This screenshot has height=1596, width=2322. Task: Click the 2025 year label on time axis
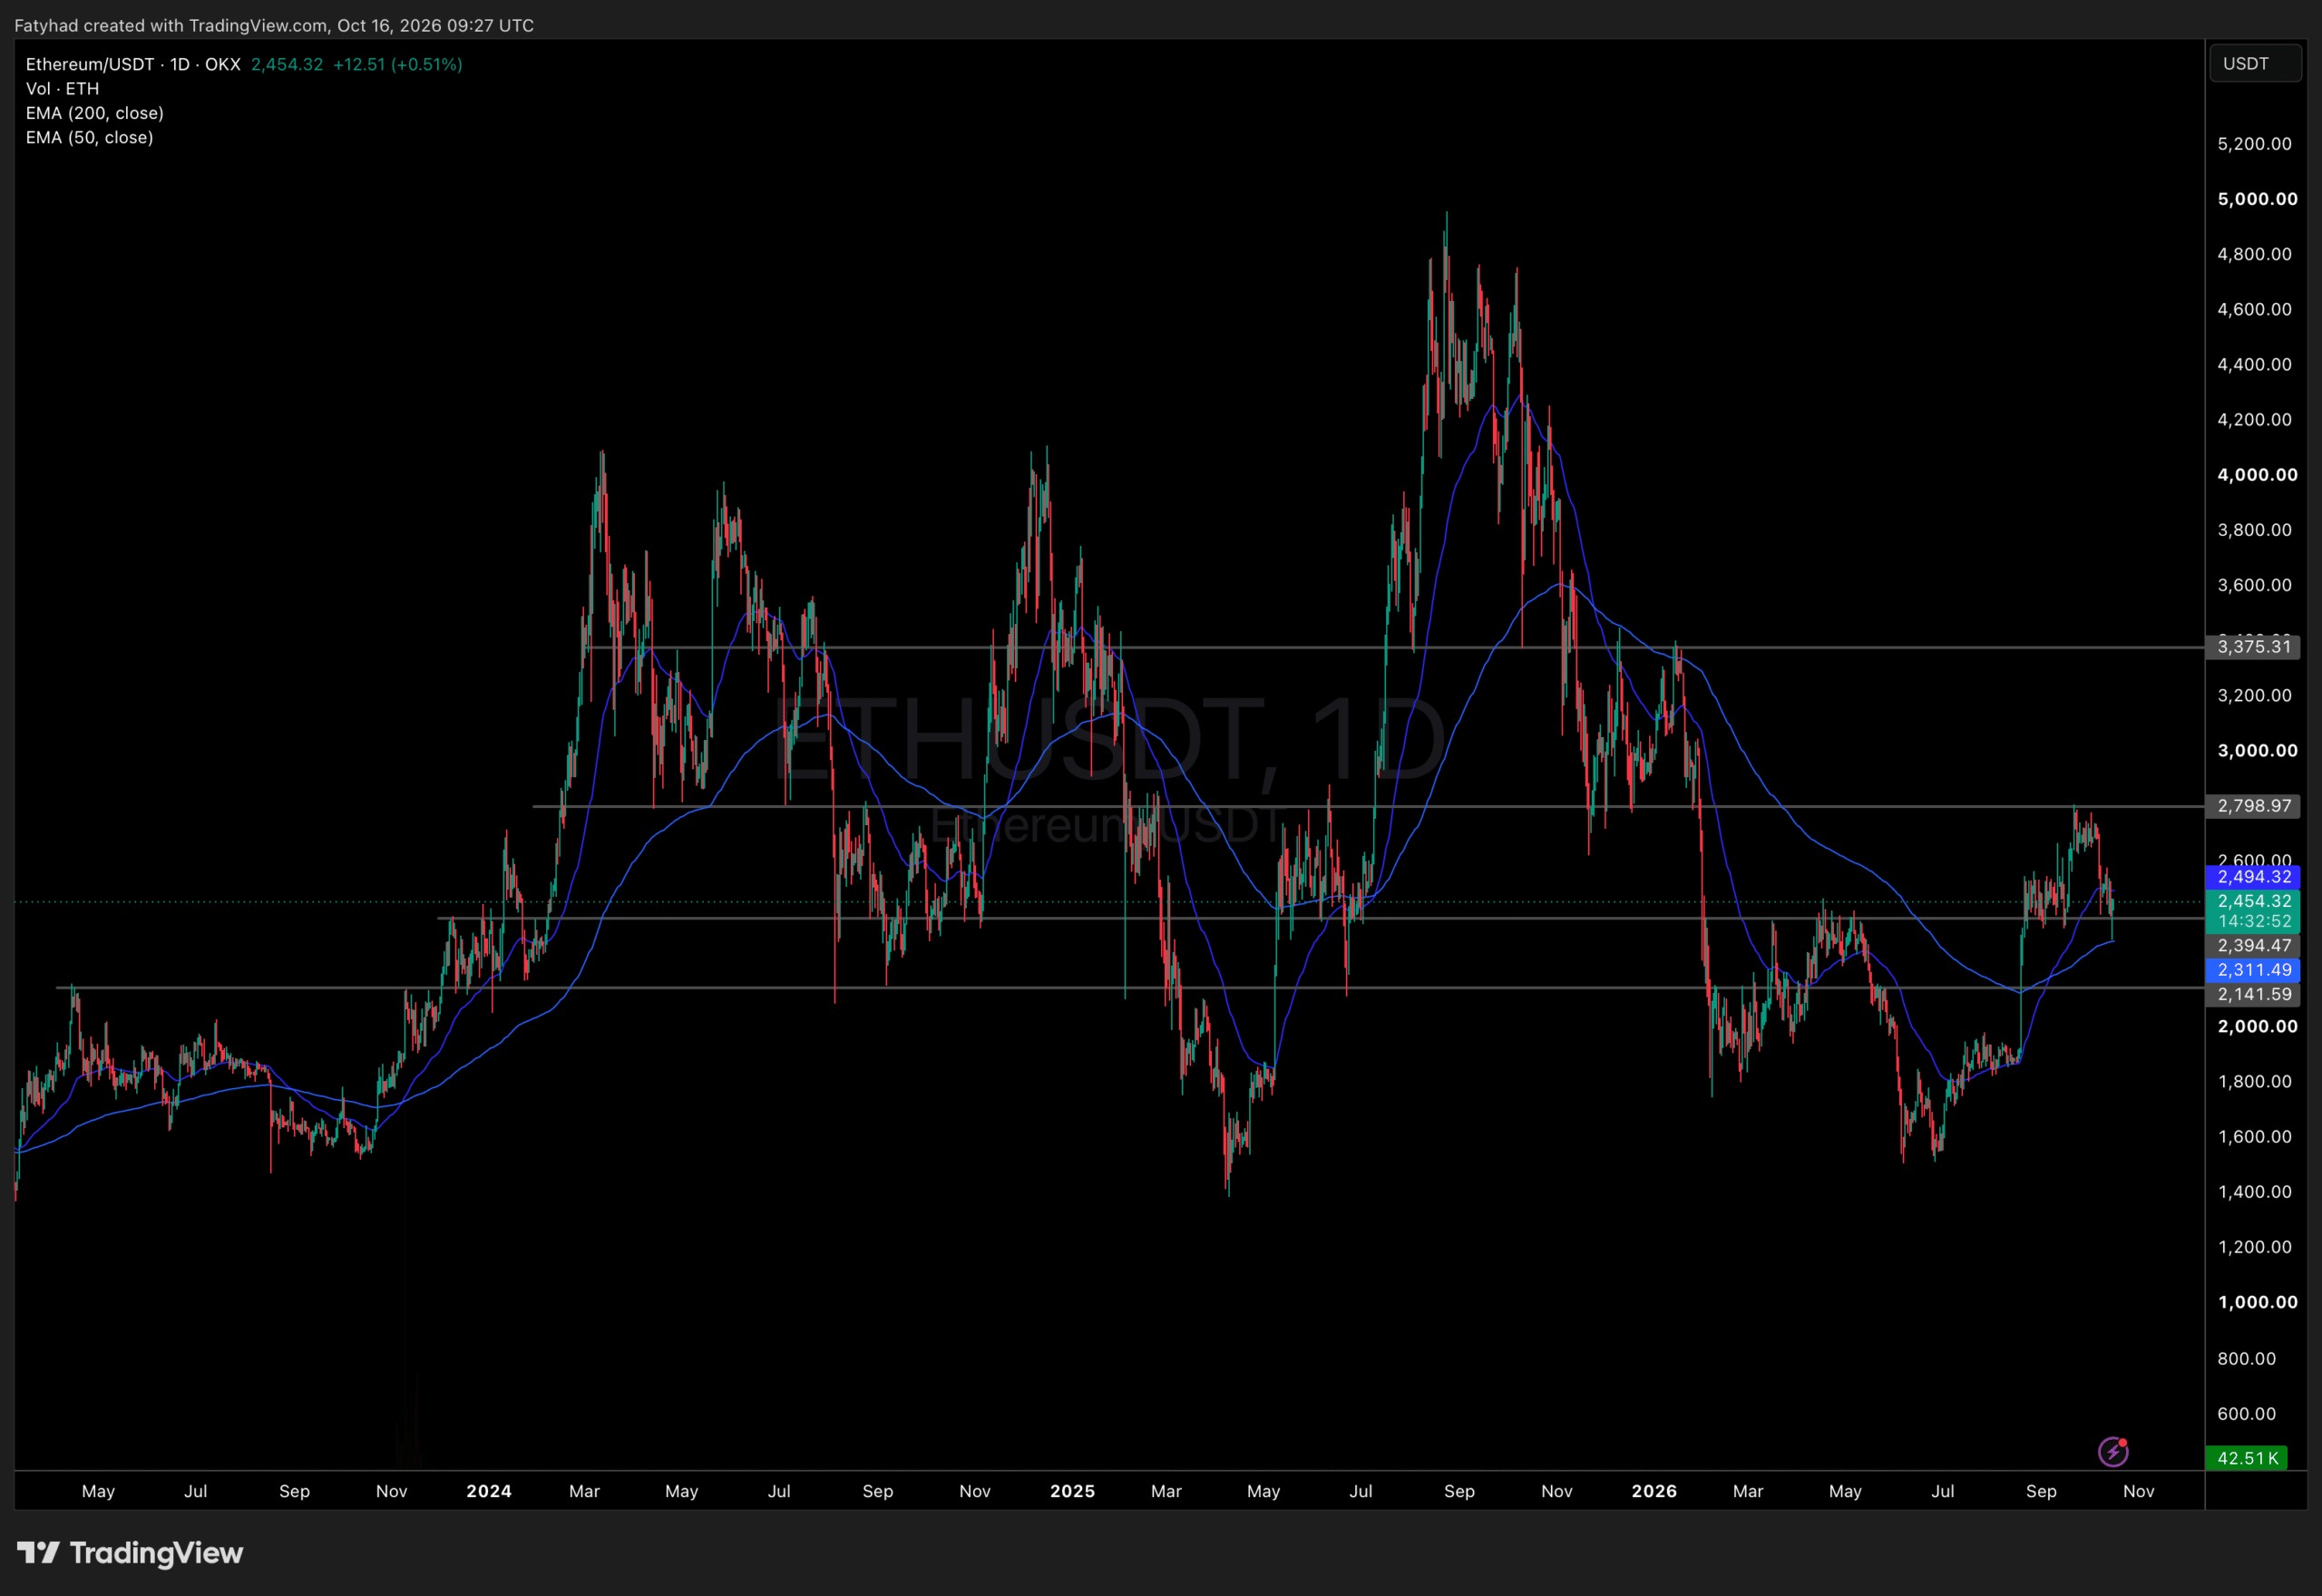[x=1072, y=1491]
